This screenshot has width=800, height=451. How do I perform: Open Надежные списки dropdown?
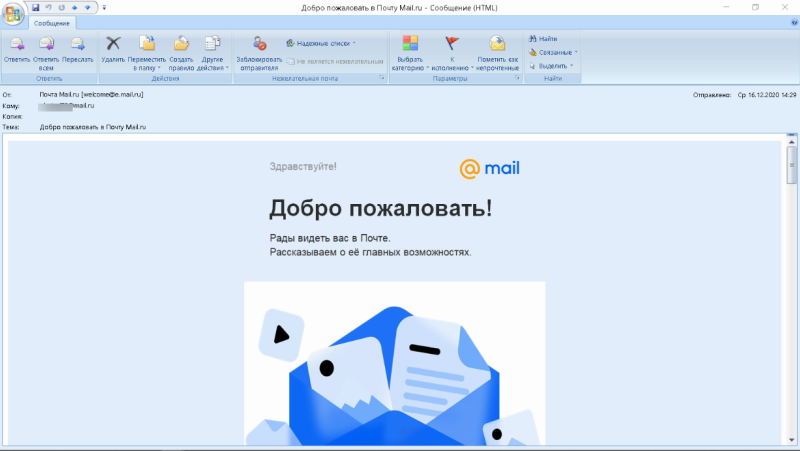(x=320, y=43)
